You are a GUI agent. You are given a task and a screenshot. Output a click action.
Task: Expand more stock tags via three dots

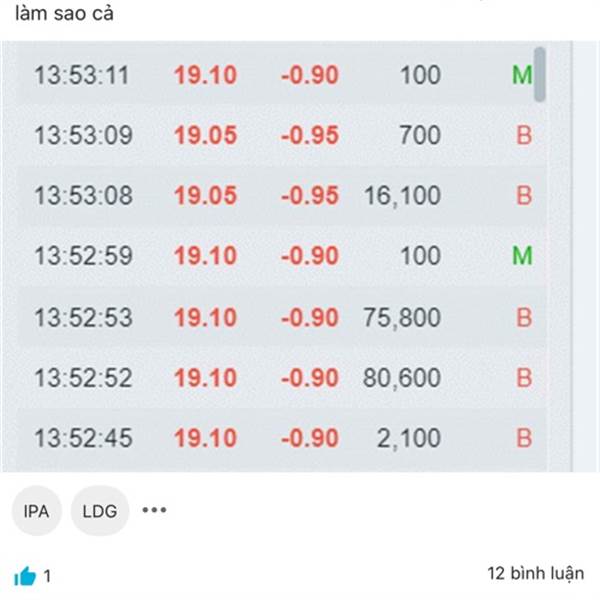pyautogui.click(x=154, y=510)
